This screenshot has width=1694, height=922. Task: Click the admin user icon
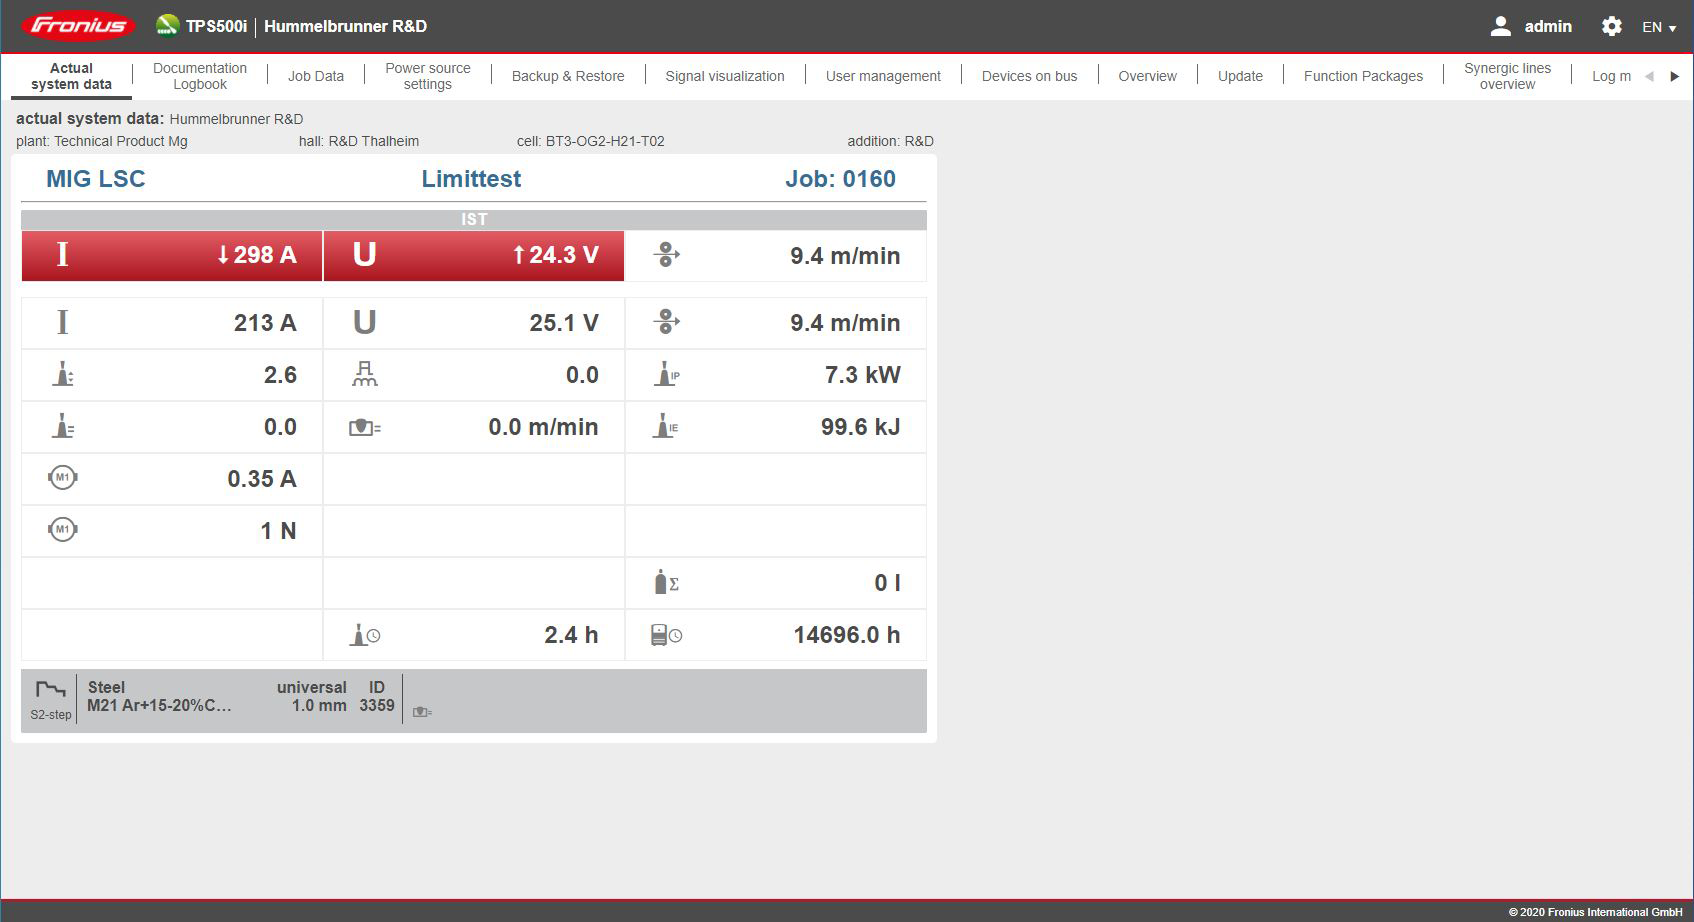pyautogui.click(x=1500, y=26)
